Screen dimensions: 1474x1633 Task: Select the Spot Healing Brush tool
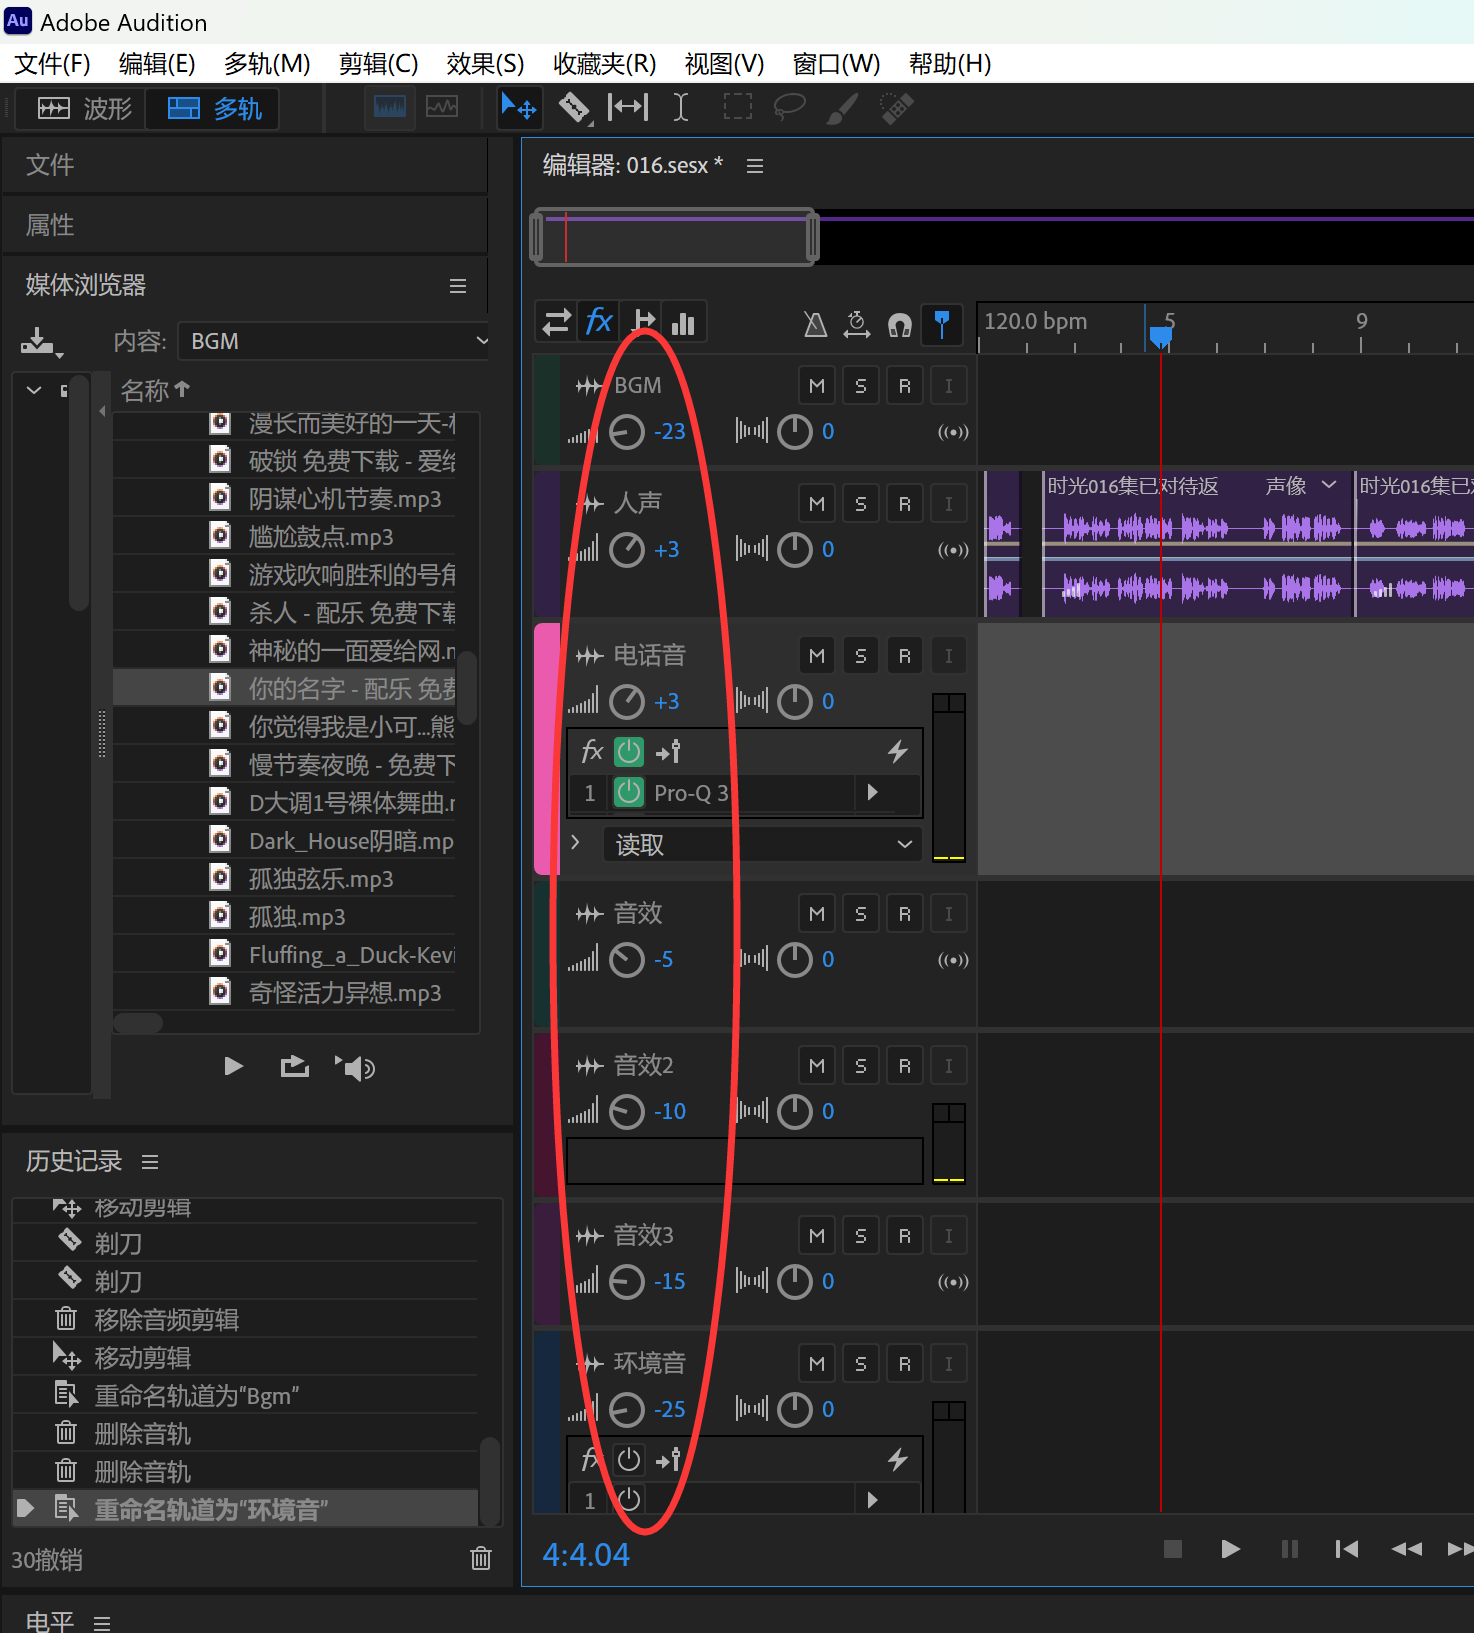point(896,107)
